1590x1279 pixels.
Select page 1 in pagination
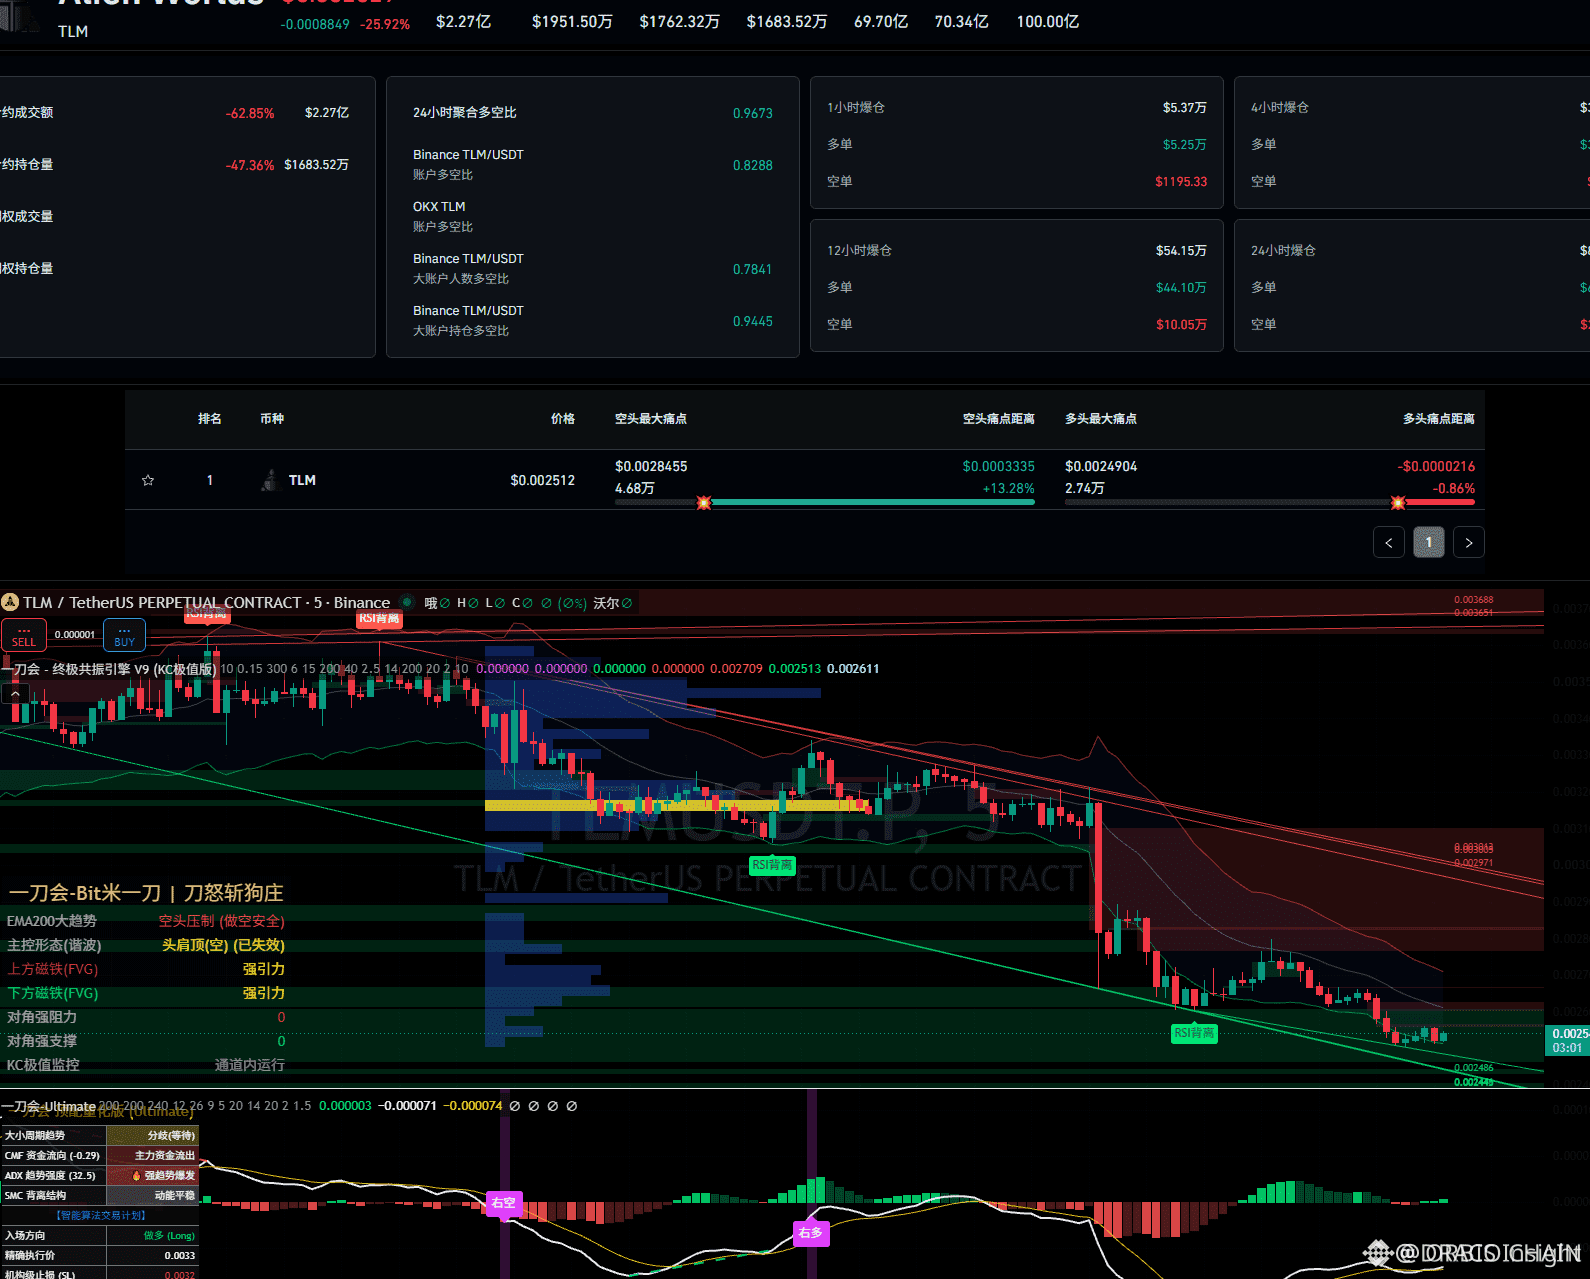1429,542
